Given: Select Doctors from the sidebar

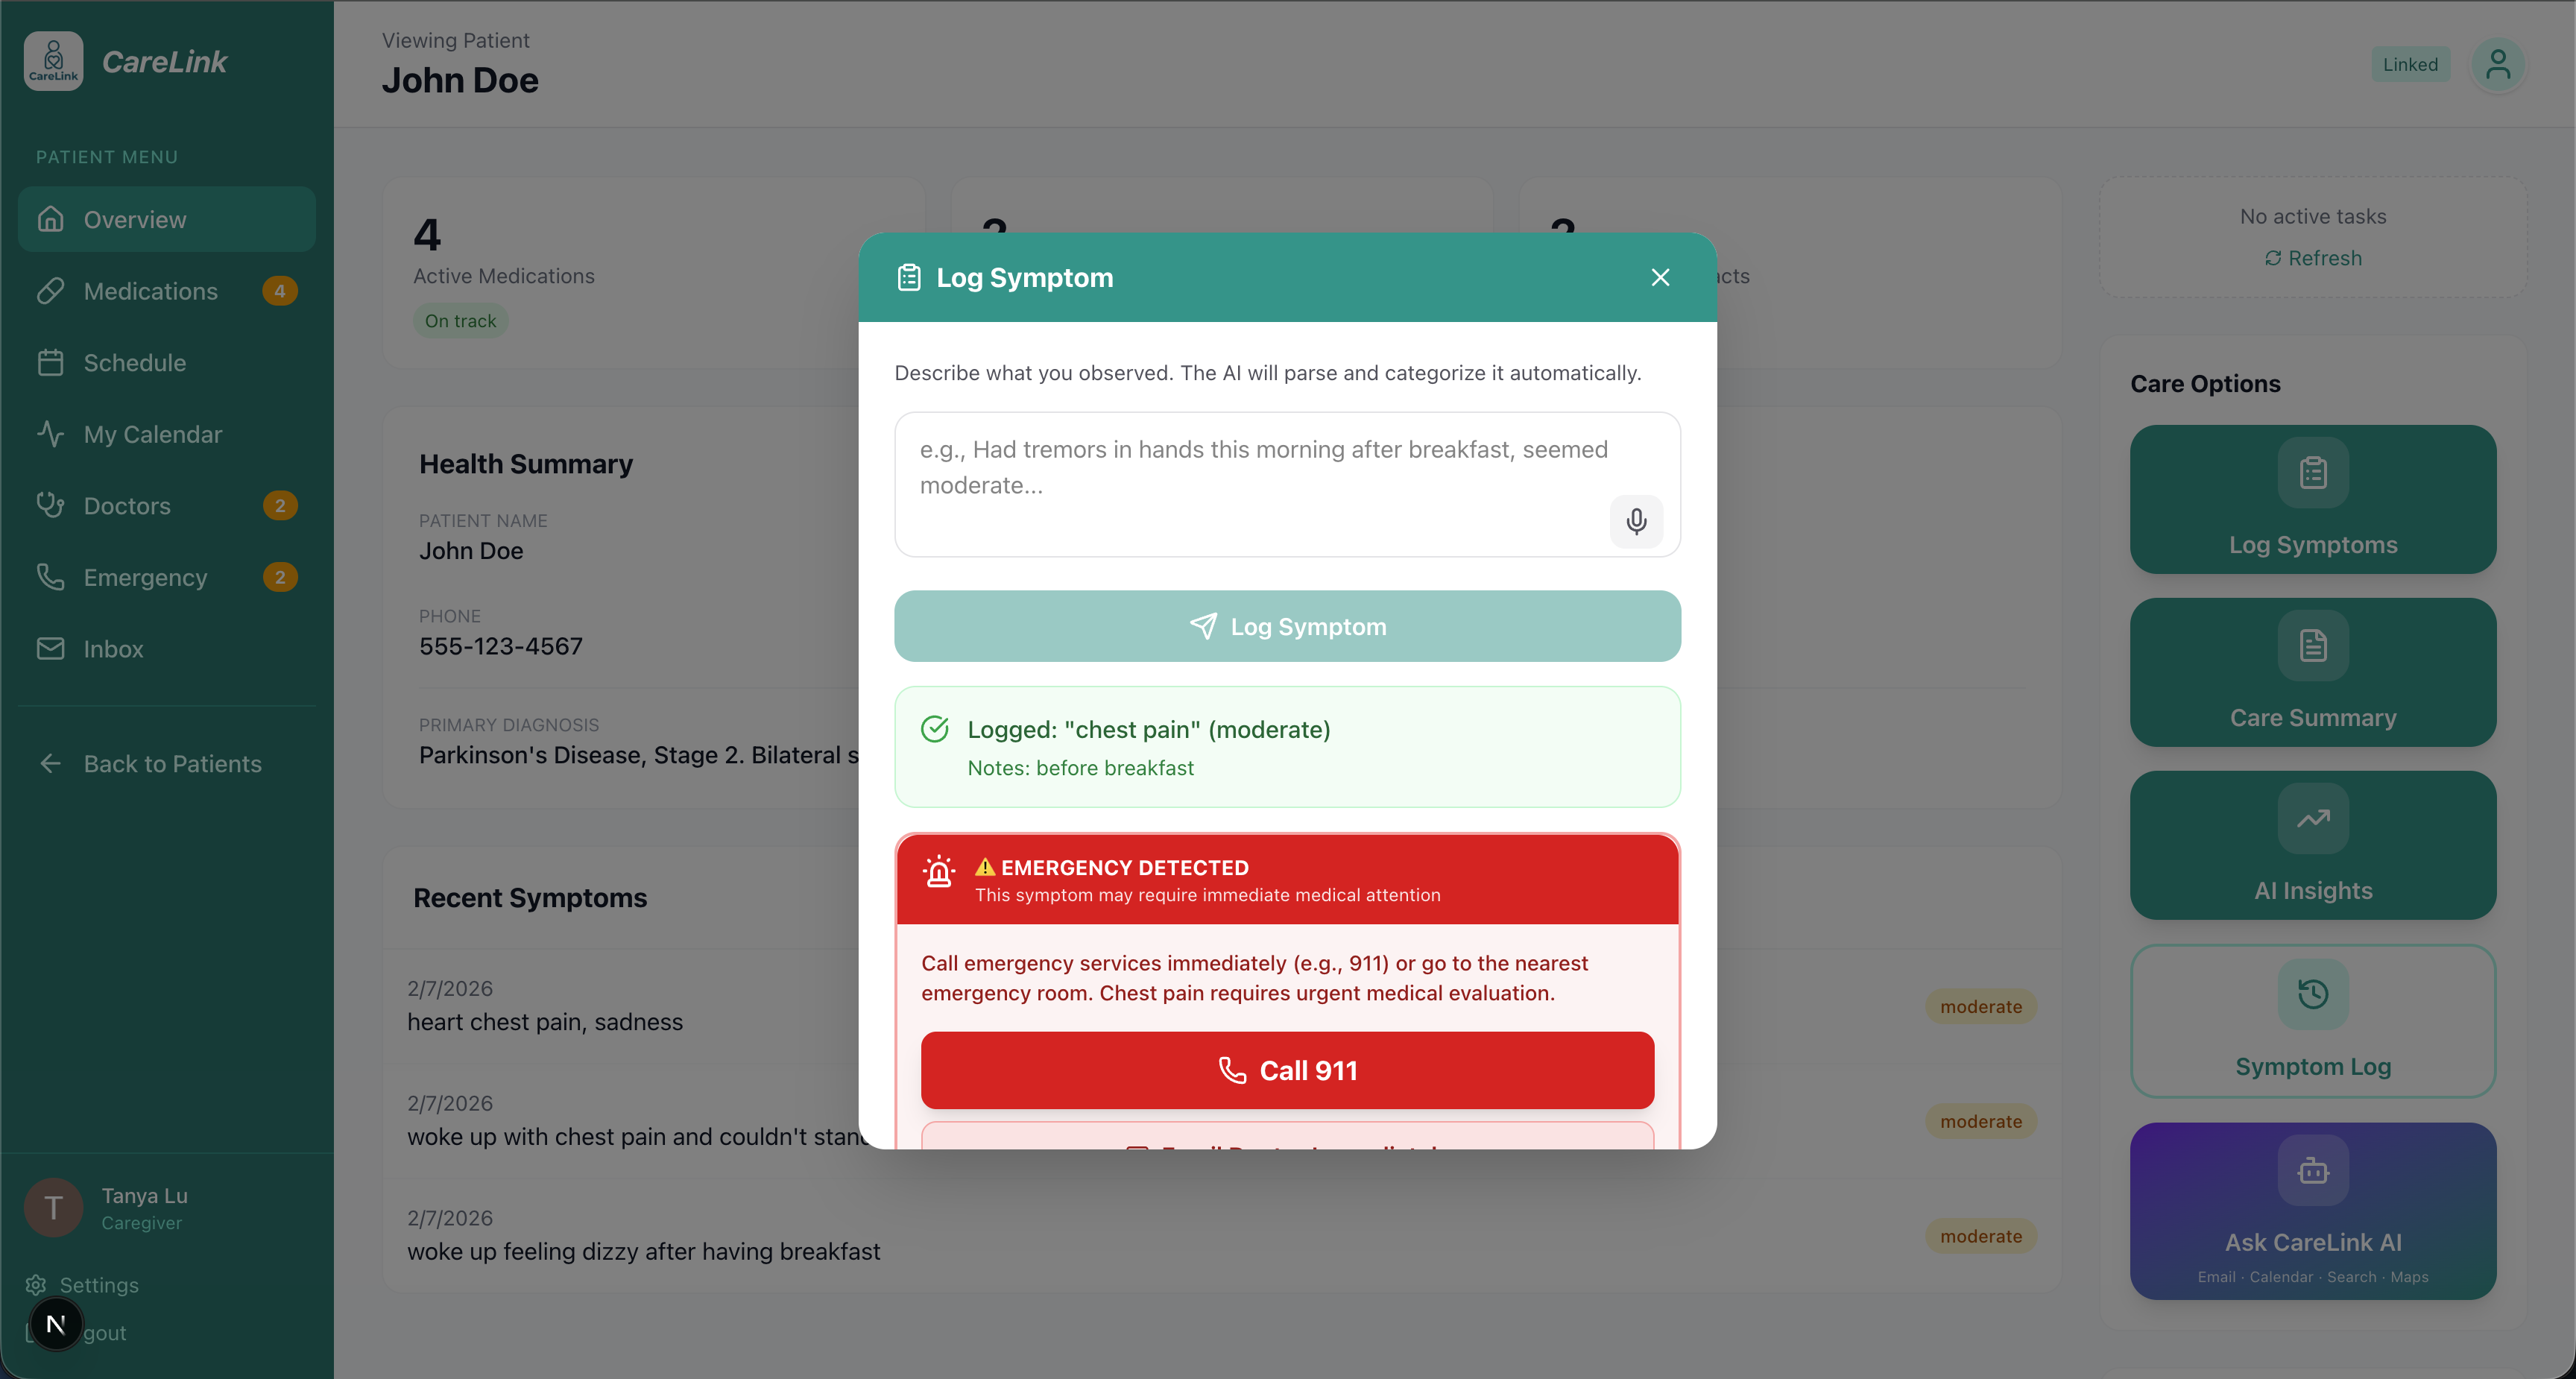Looking at the screenshot, I should click(127, 506).
